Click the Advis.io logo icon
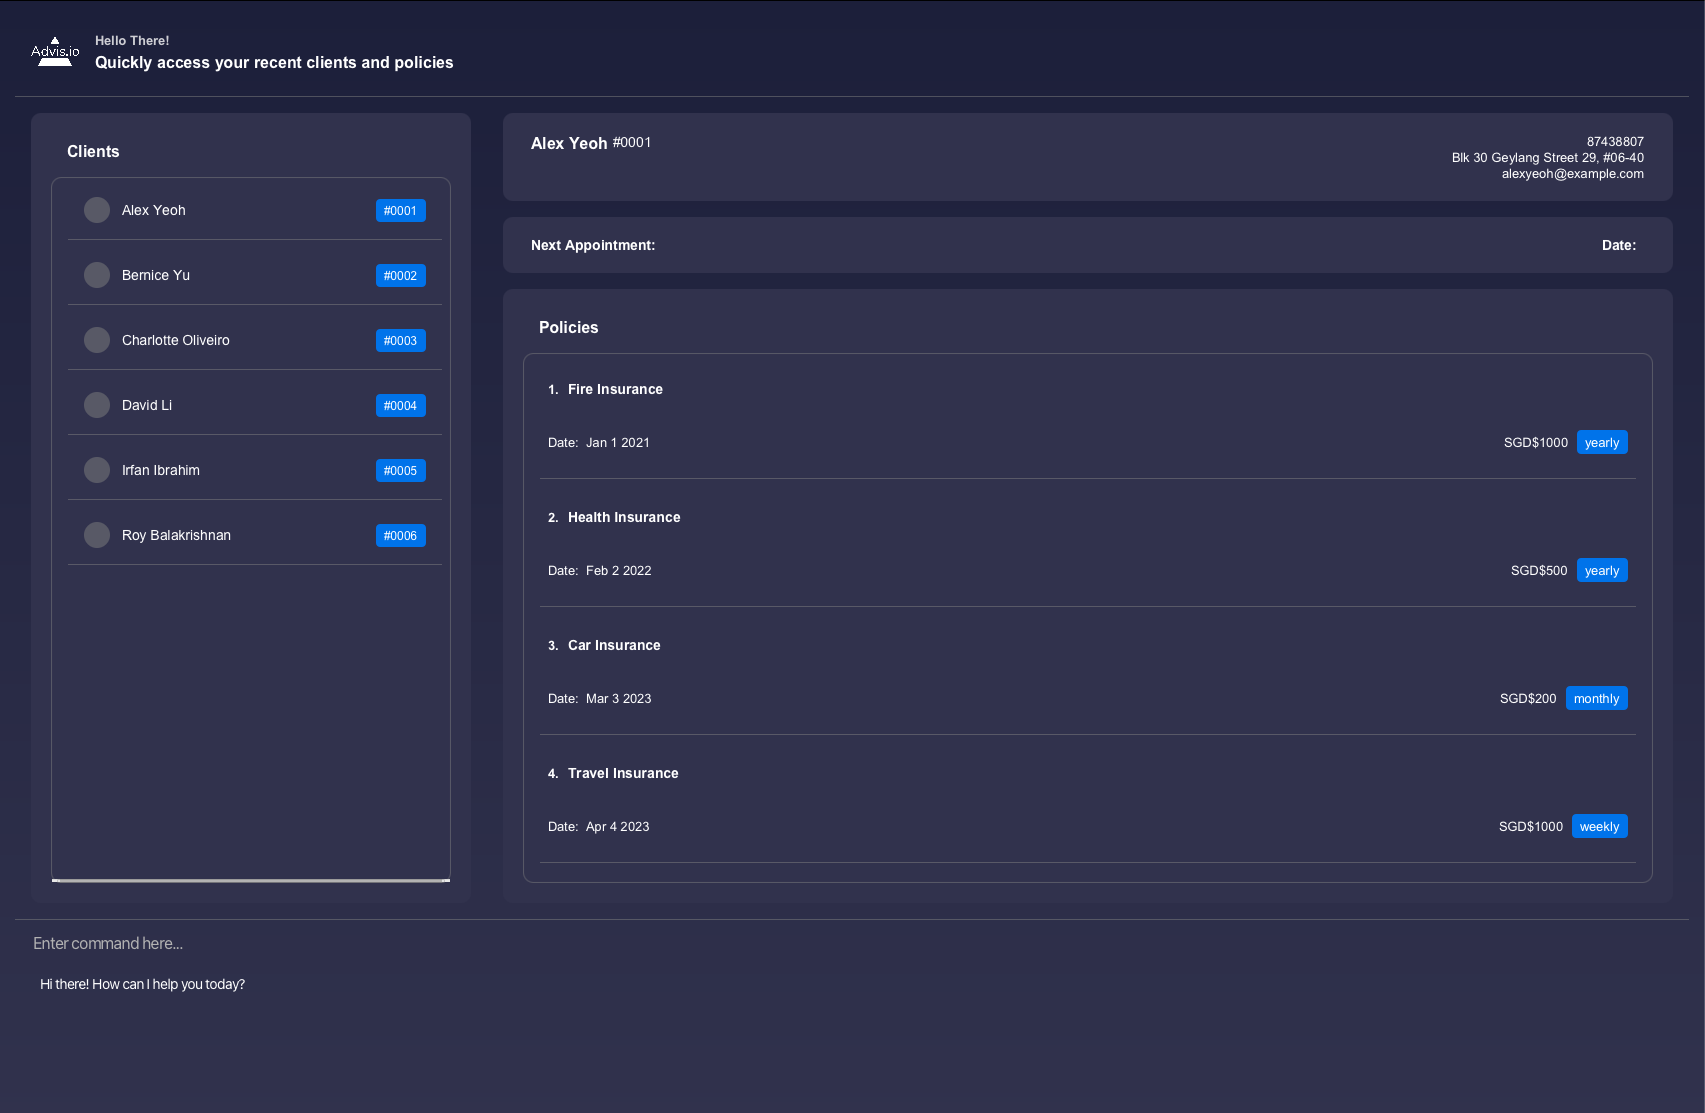Viewport: 1705px width, 1113px height. pos(55,52)
